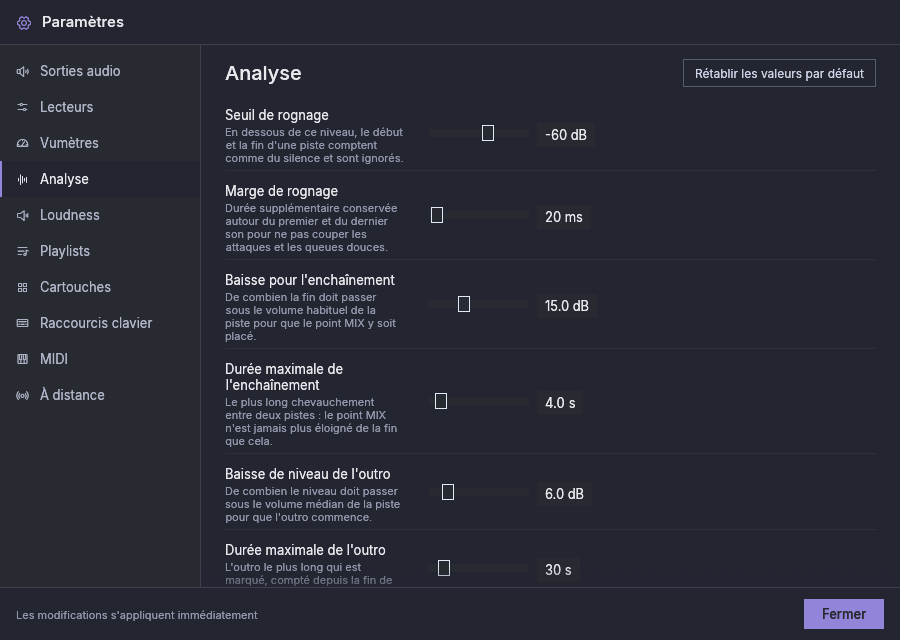The height and width of the screenshot is (640, 900).
Task: Click the 4.0 s value field
Action: click(x=560, y=403)
